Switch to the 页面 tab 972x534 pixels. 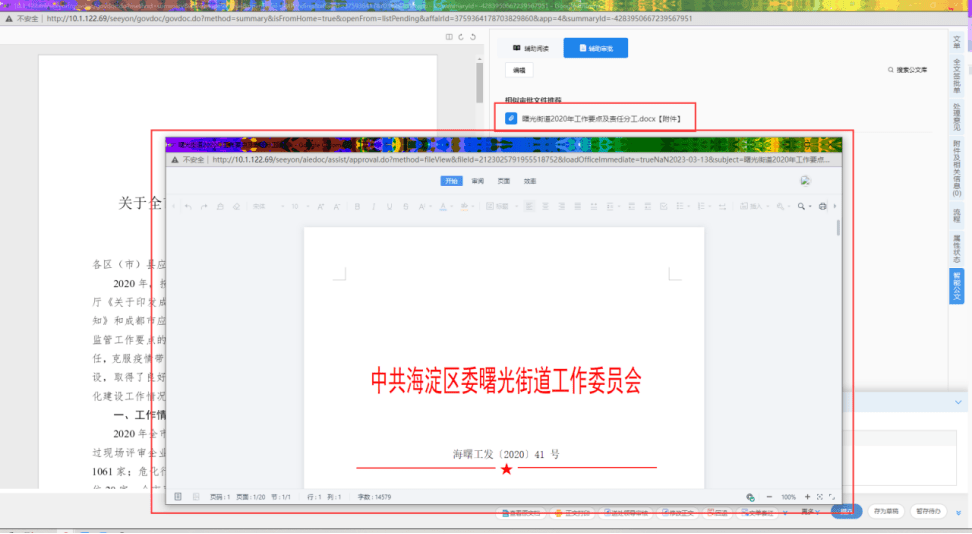[503, 181]
